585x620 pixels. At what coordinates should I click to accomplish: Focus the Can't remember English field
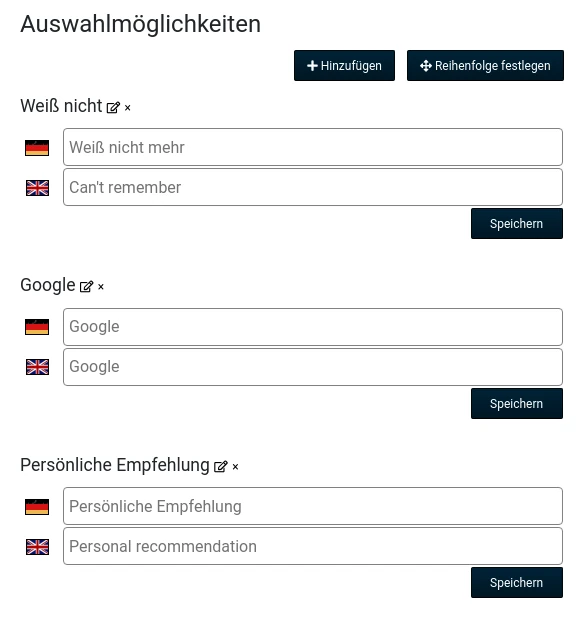point(313,187)
